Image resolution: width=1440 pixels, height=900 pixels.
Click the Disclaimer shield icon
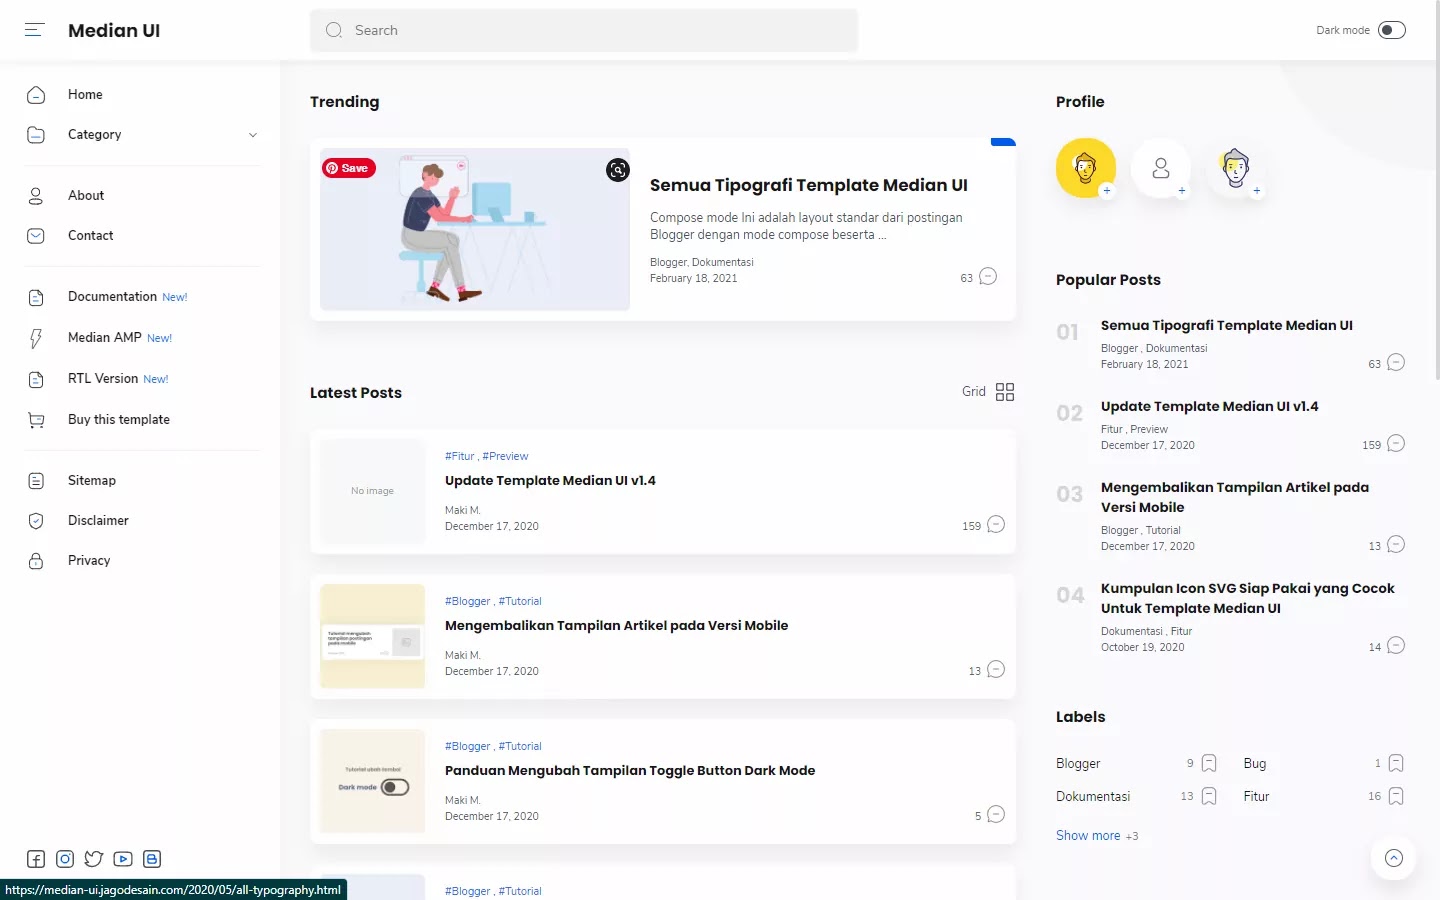tap(36, 521)
